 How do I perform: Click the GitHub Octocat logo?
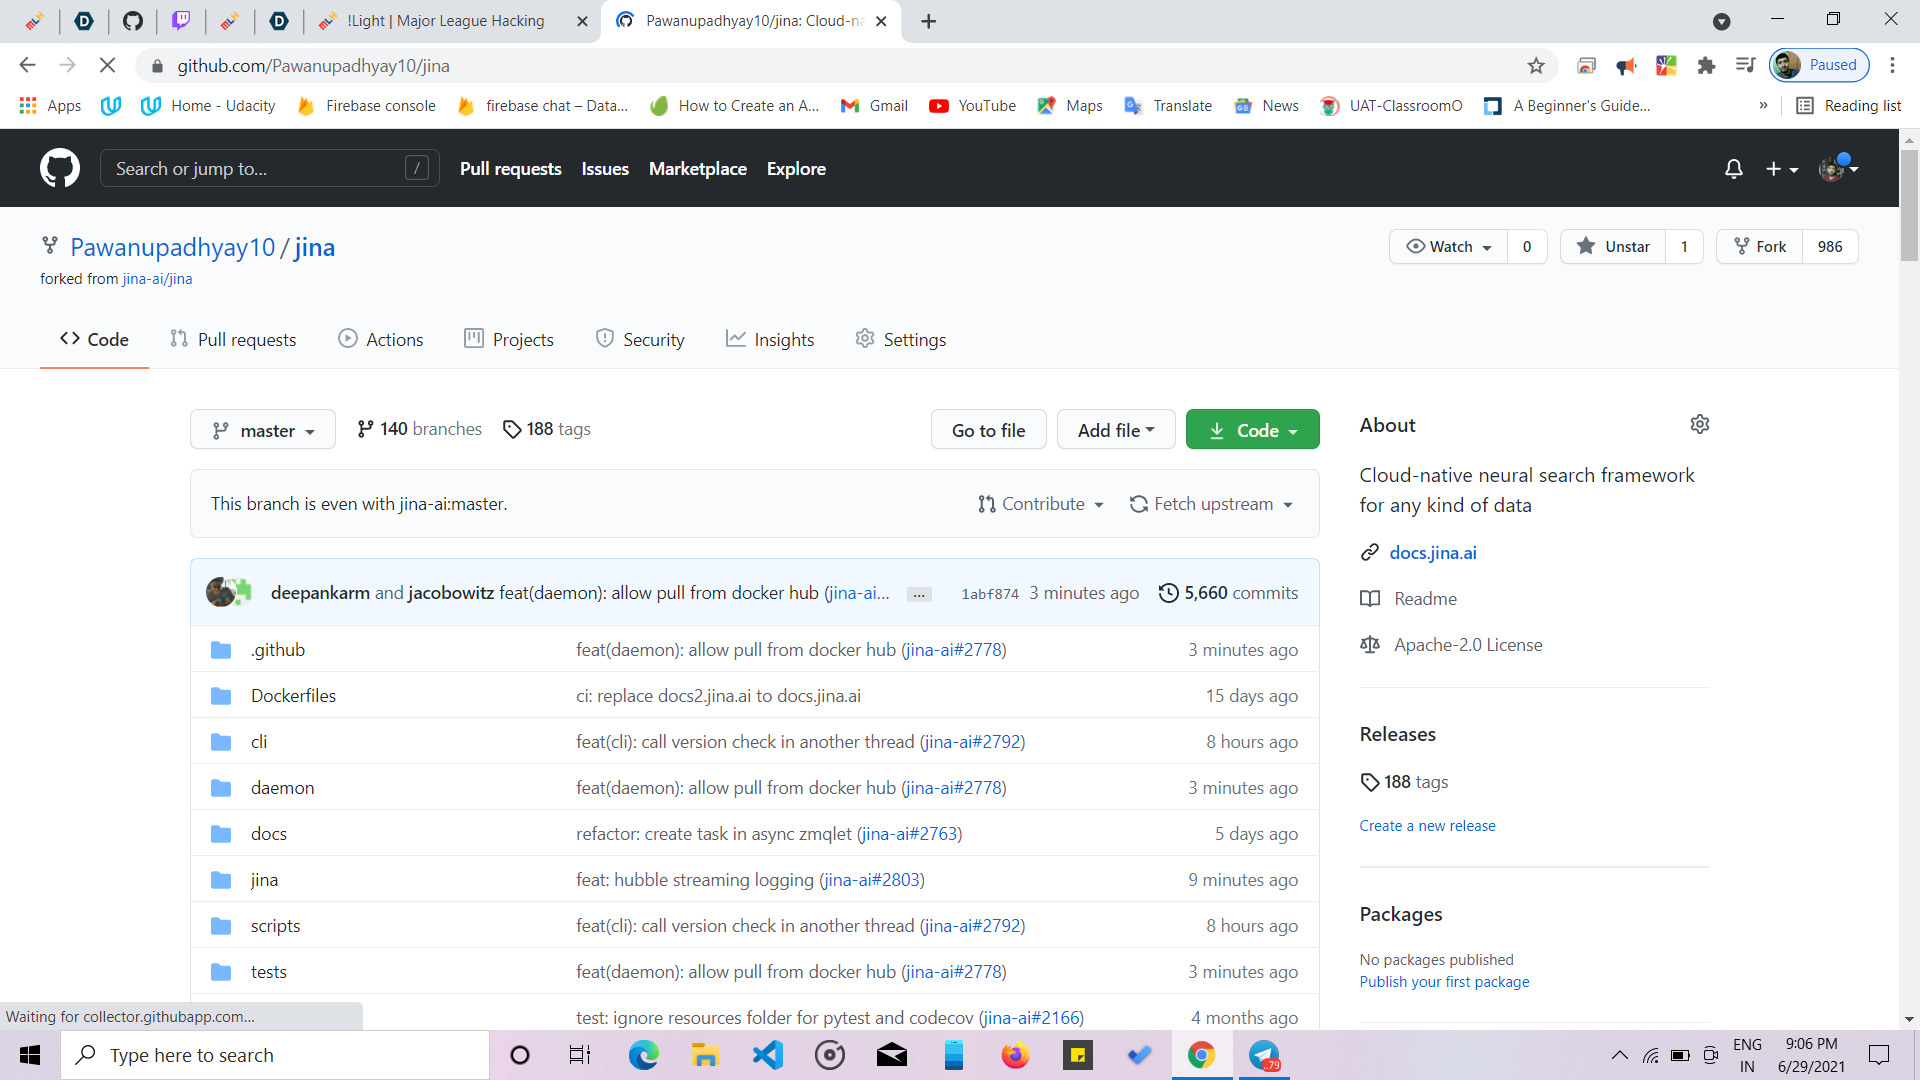60,168
